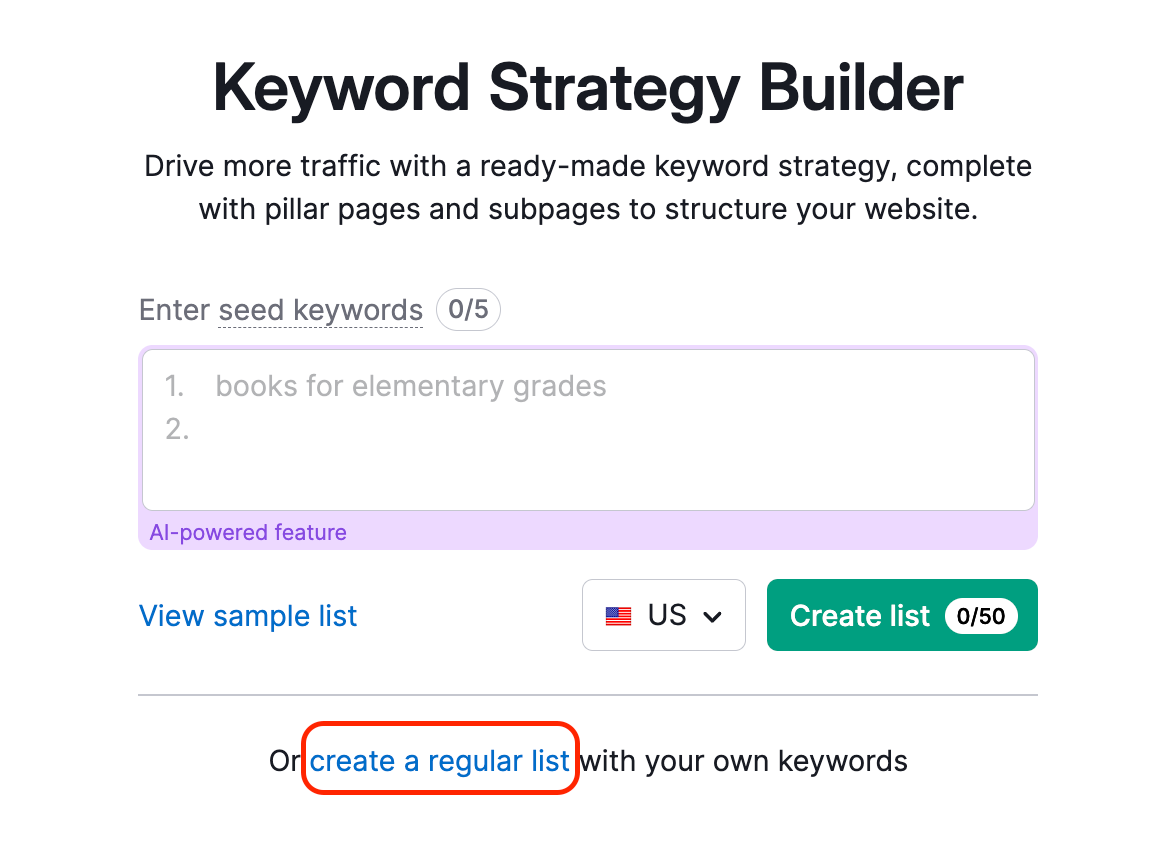Click the chevron arrow beside US

713,617
